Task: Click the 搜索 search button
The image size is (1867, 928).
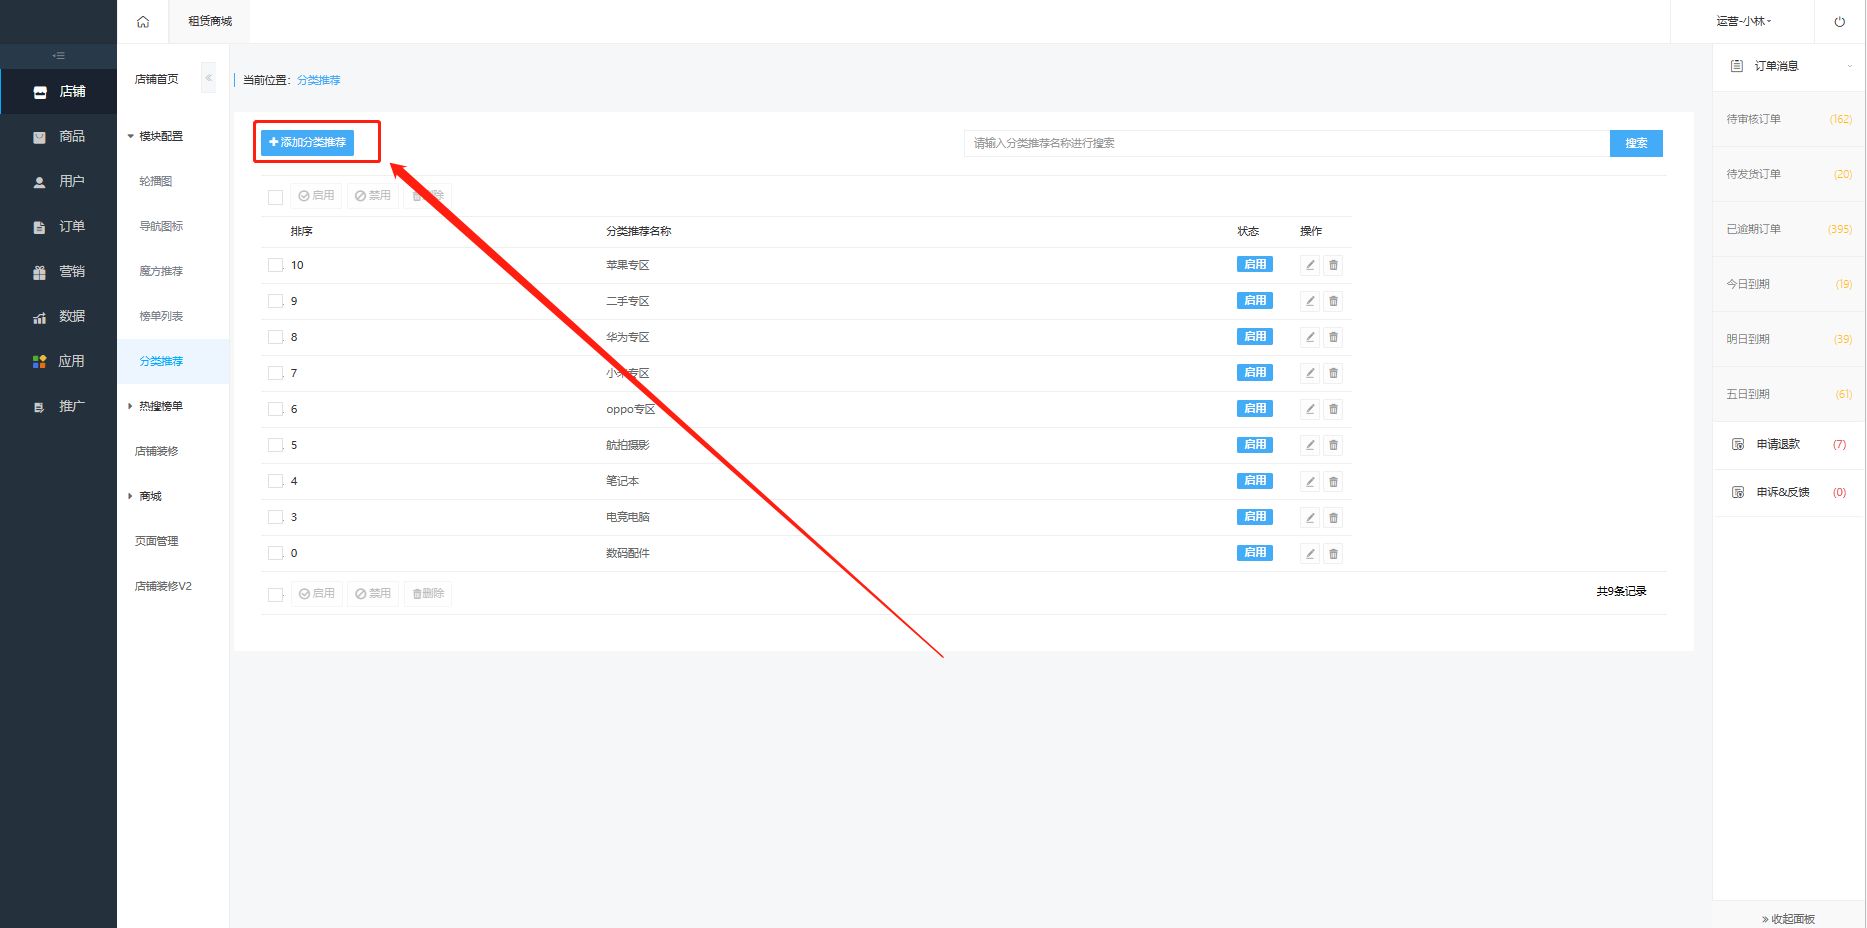Action: (1636, 143)
